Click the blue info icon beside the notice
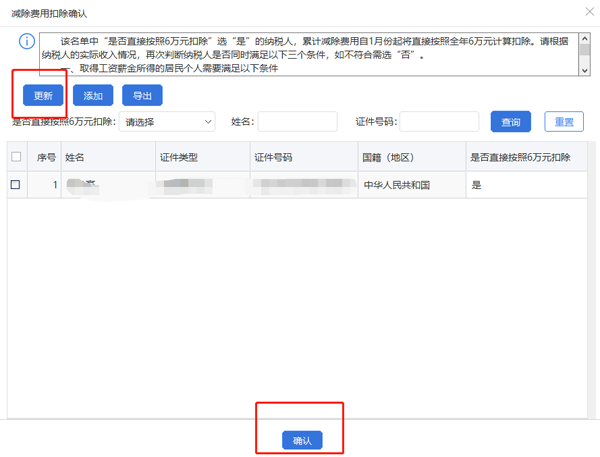Image resolution: width=600 pixels, height=457 pixels. (26, 42)
